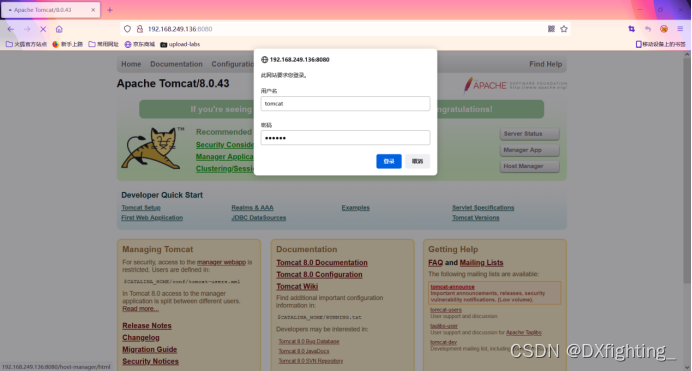Open the Migration Guide link

[150, 349]
